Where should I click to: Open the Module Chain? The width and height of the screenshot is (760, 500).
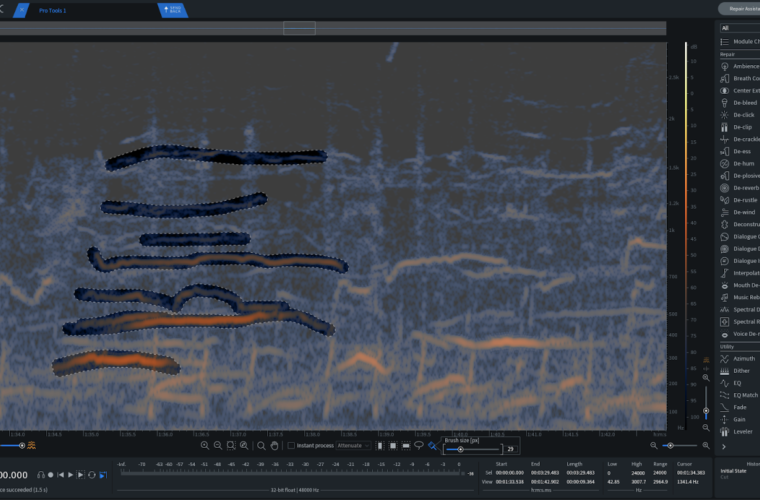point(744,41)
